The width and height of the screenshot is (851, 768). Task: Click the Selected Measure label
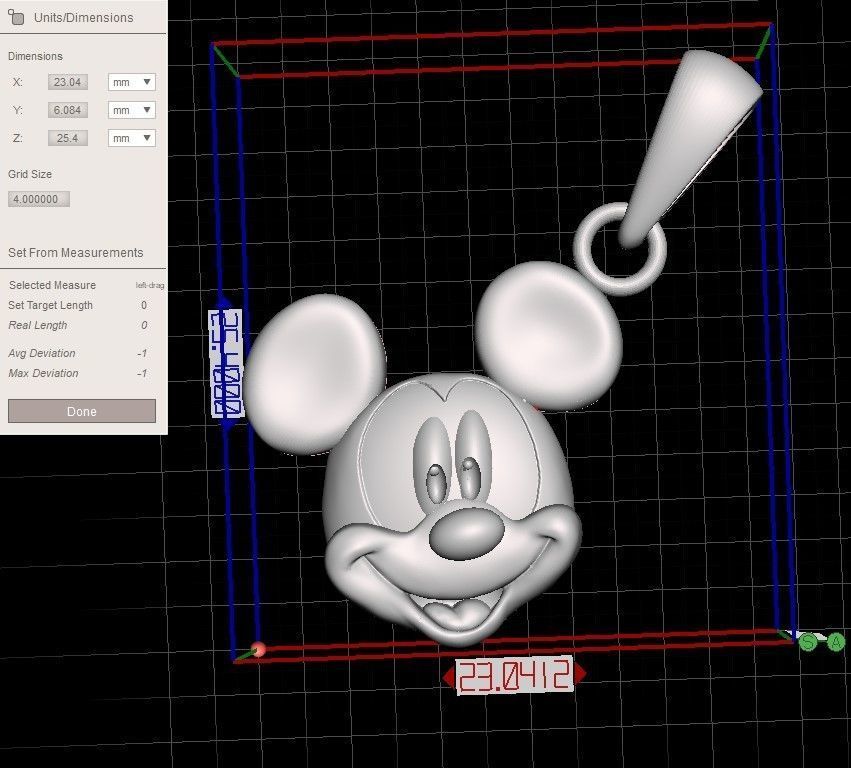click(x=52, y=285)
